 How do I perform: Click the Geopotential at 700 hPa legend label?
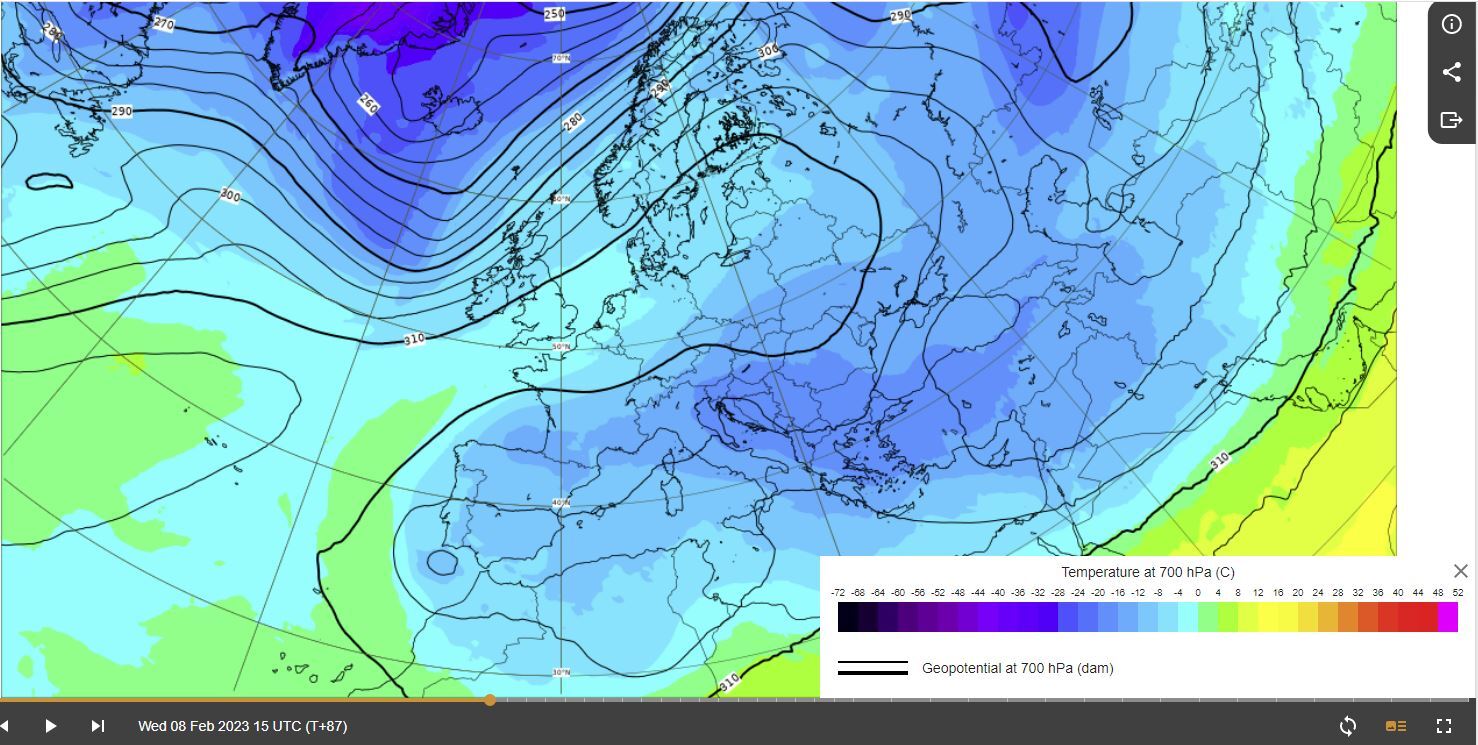coord(1017,668)
